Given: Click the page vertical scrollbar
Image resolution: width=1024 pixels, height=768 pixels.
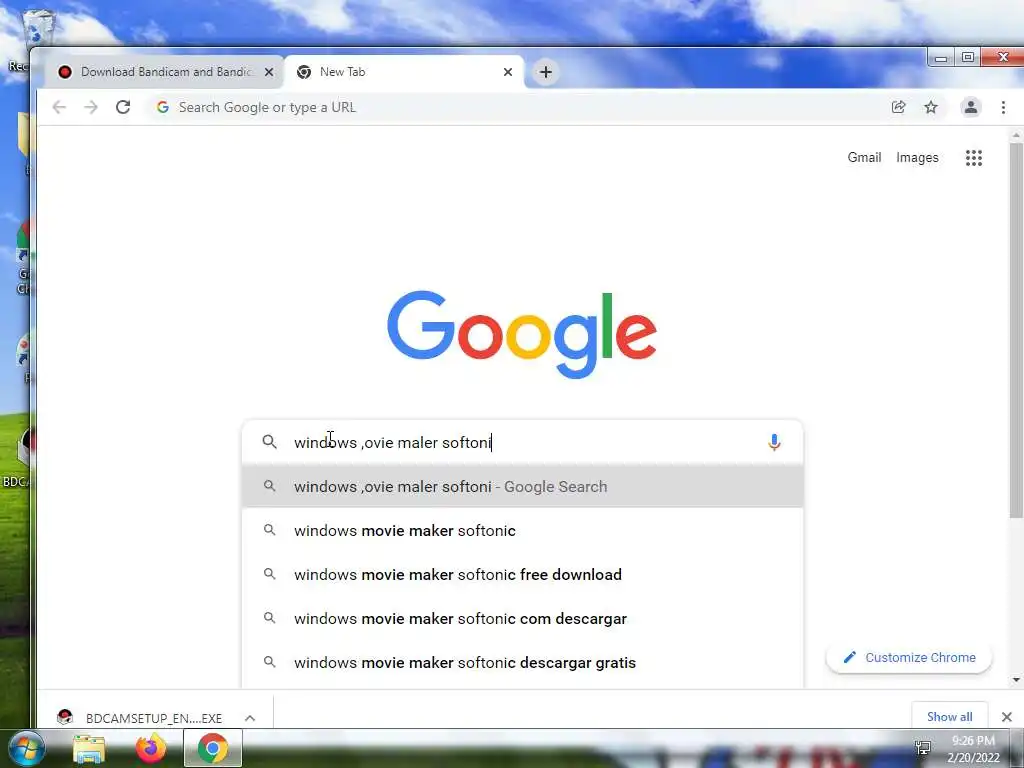Looking at the screenshot, I should (1016, 330).
